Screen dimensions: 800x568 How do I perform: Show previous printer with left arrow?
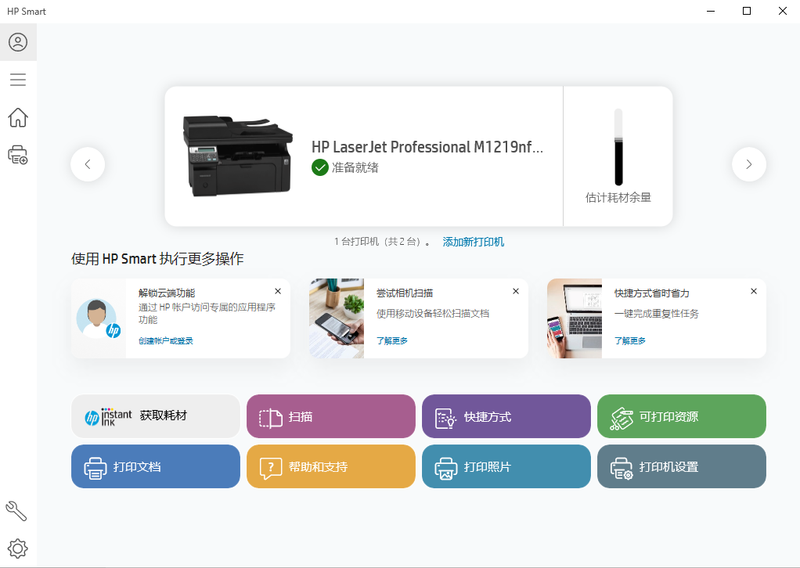pos(88,164)
